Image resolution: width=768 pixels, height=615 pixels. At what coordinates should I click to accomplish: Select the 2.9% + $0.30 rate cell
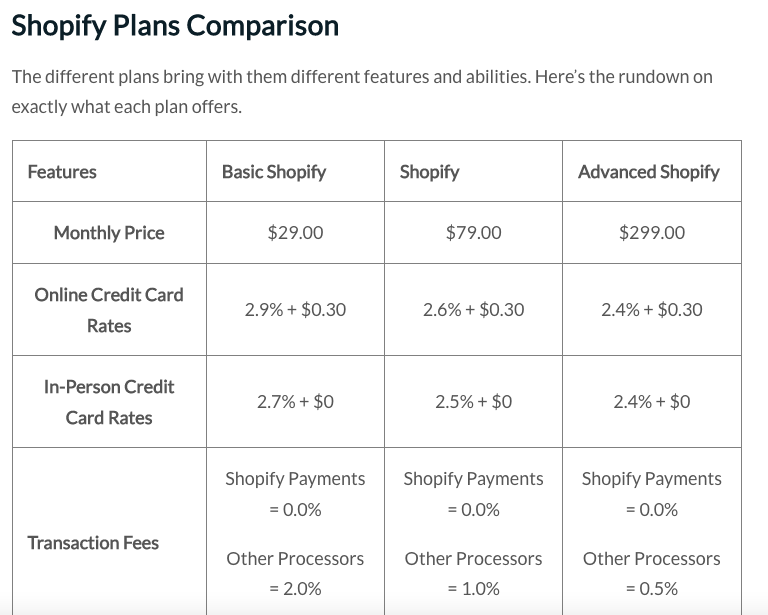coord(295,310)
